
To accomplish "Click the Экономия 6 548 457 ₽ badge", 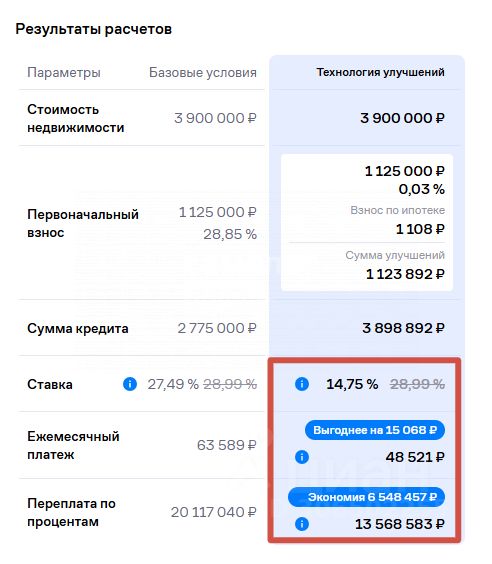I will point(366,497).
